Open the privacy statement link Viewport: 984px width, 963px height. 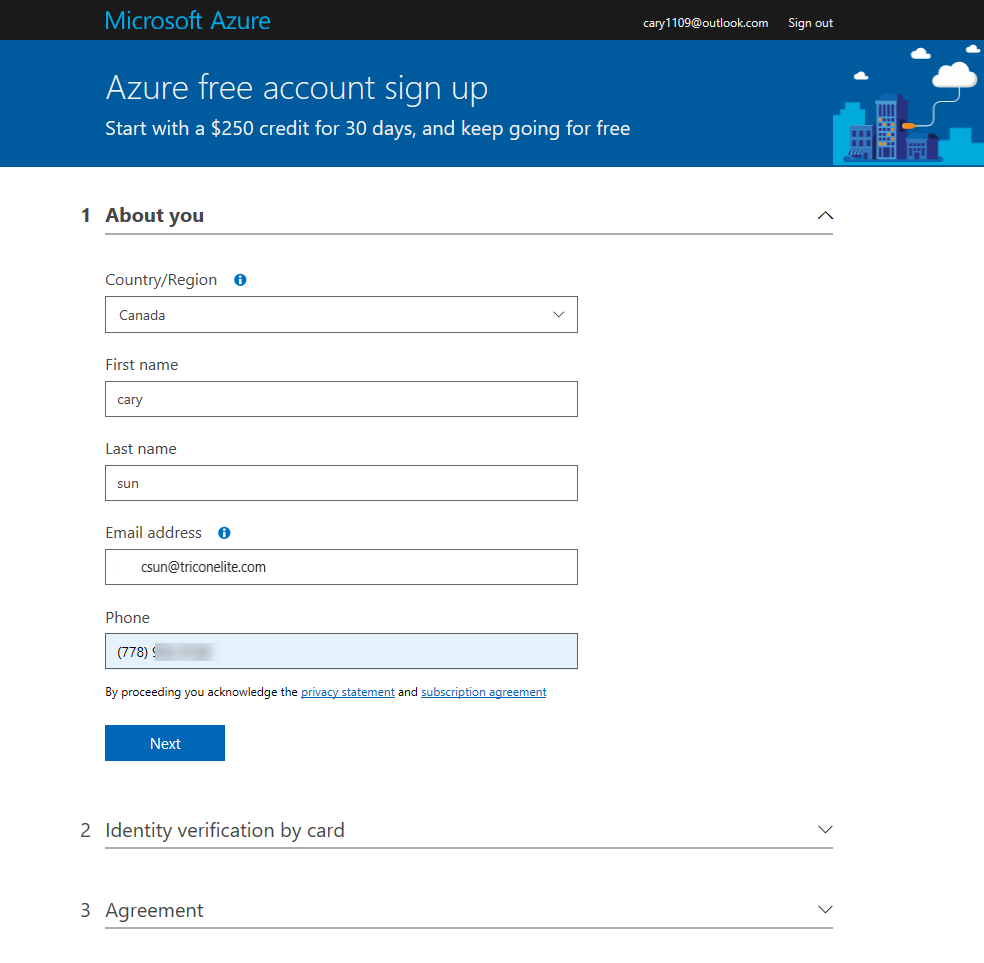tap(348, 691)
